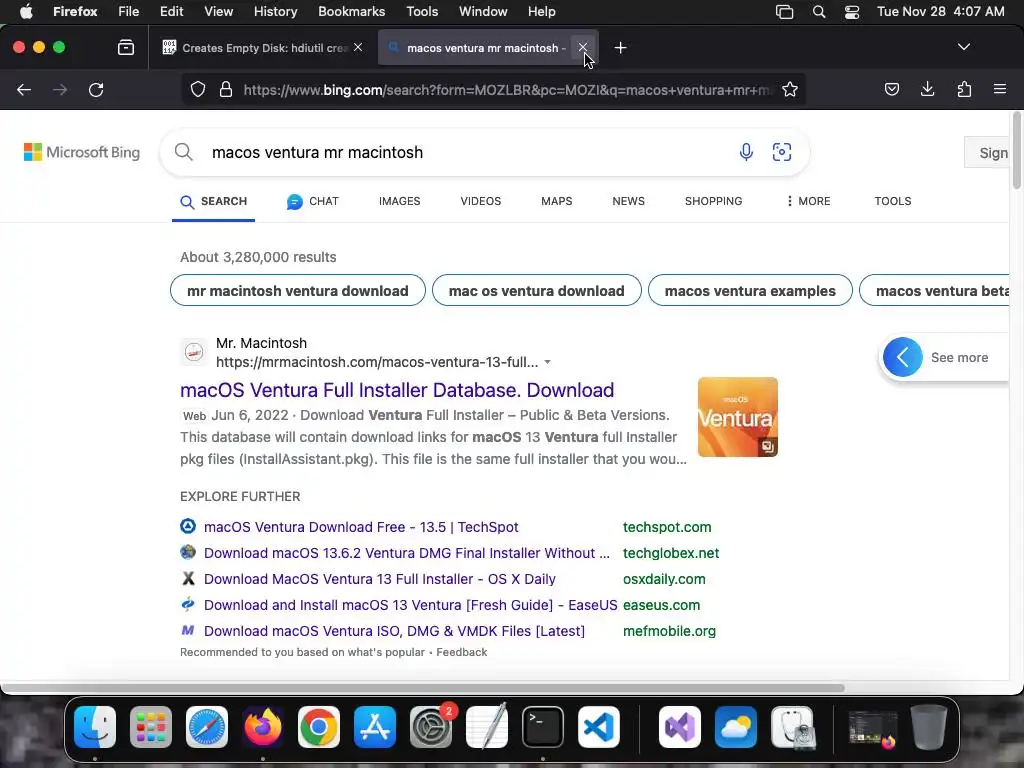Switch to SHOPPING results tab
Viewport: 1024px width, 768px height.
[x=713, y=201]
